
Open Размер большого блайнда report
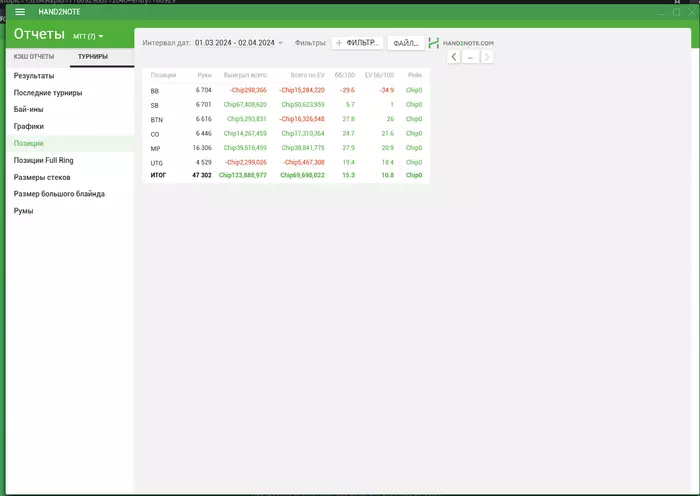click(59, 194)
